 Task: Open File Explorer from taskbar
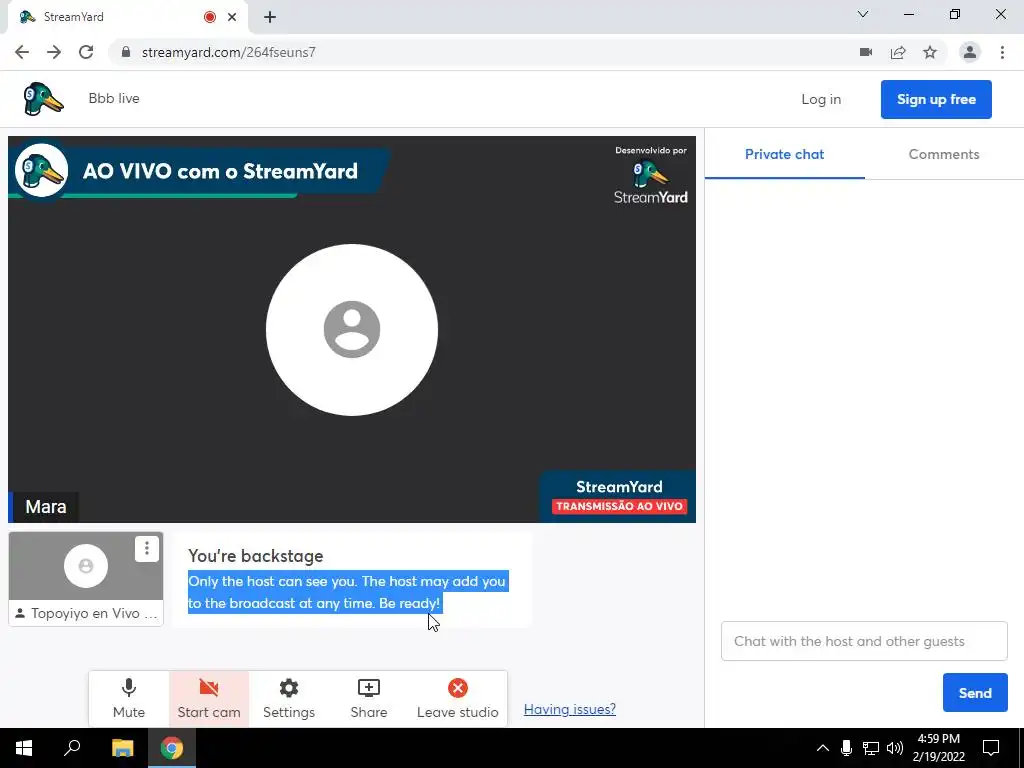point(122,748)
